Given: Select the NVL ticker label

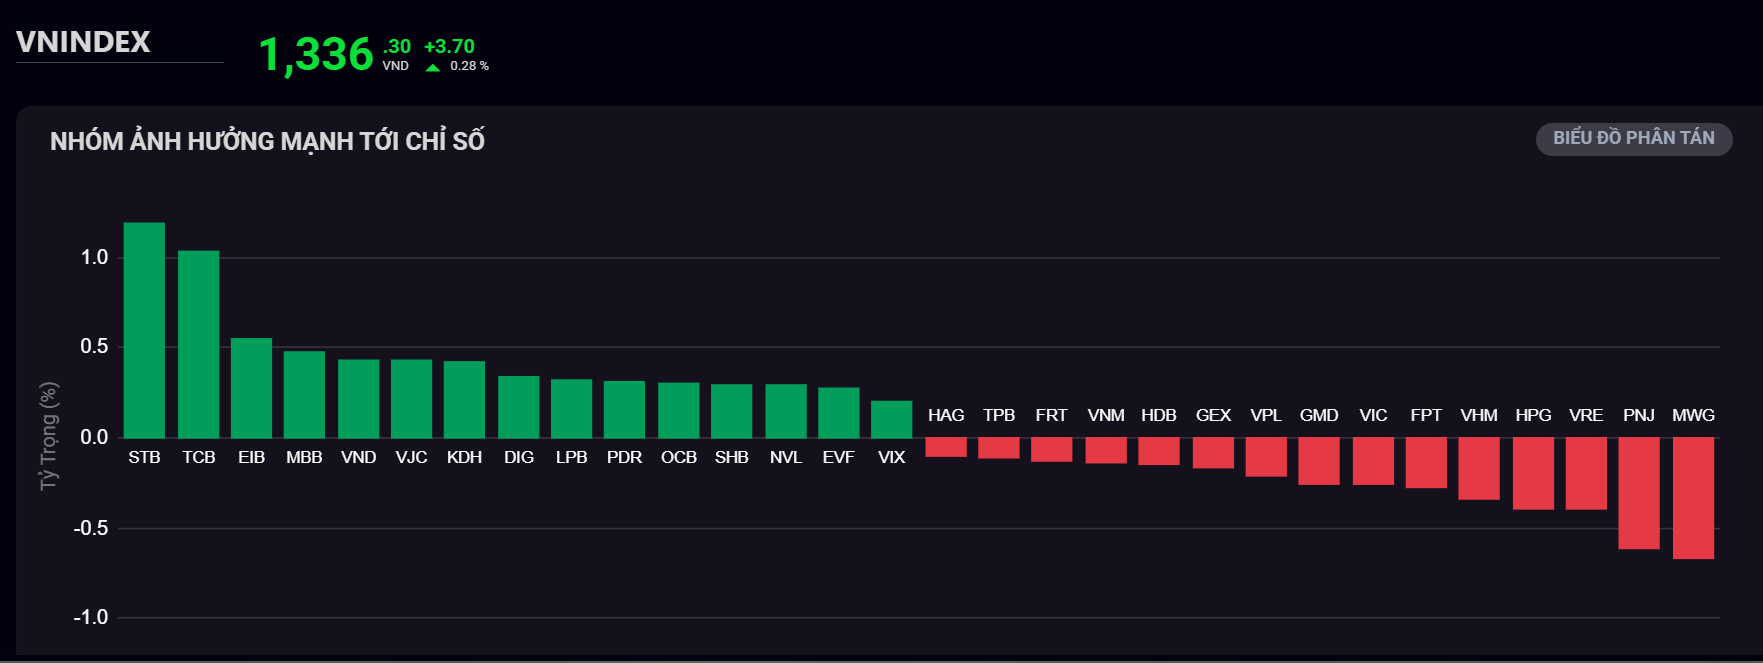Looking at the screenshot, I should (x=785, y=457).
